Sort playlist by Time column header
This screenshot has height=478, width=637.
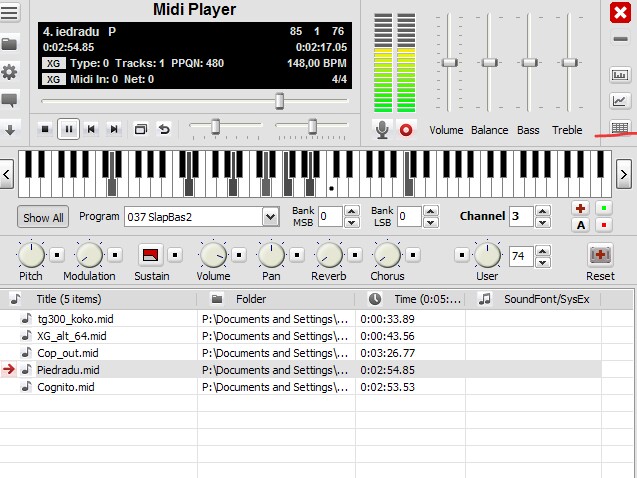pyautogui.click(x=410, y=299)
